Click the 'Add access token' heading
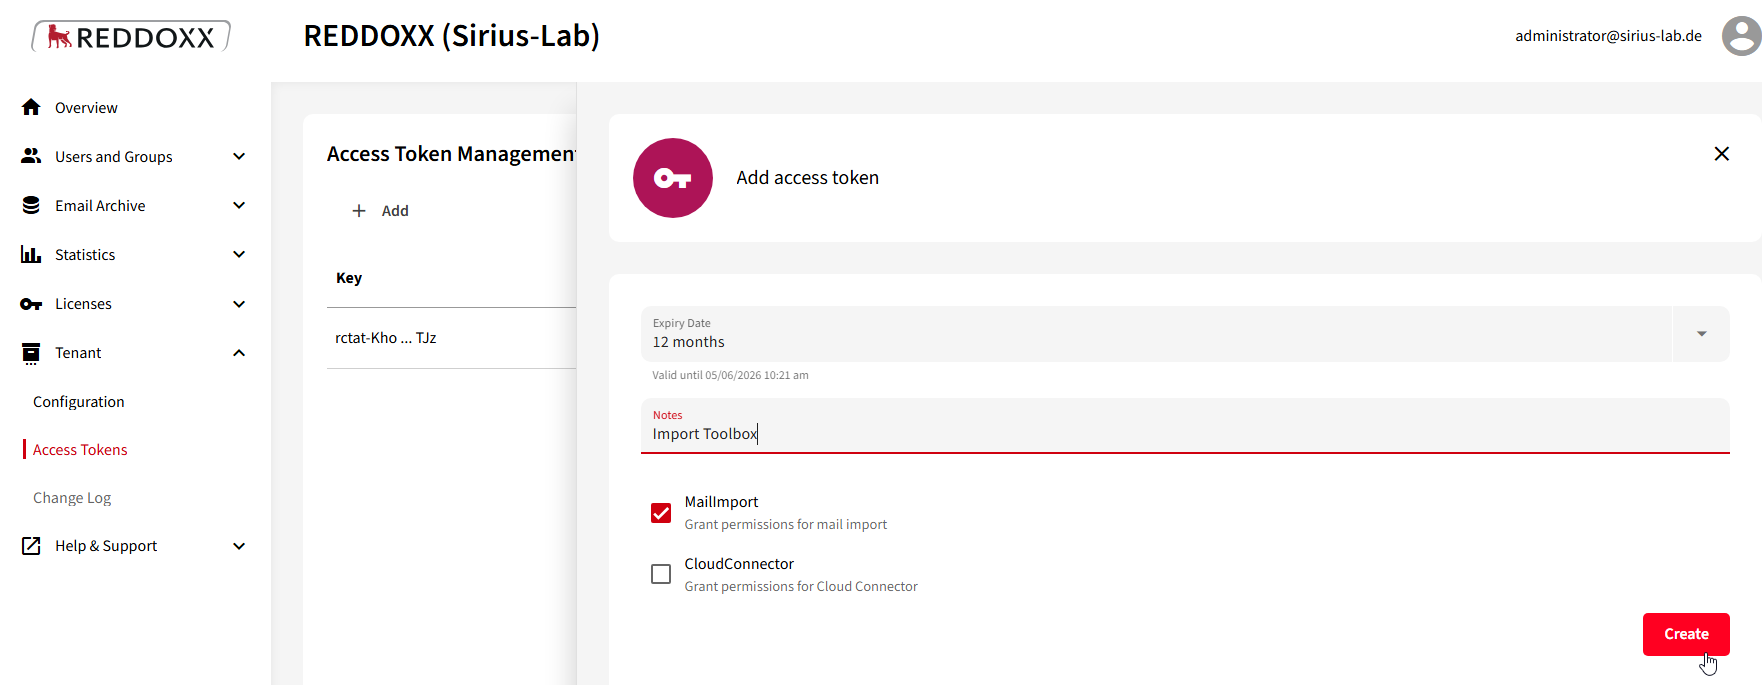Screen dimensions: 1762x685 [808, 178]
